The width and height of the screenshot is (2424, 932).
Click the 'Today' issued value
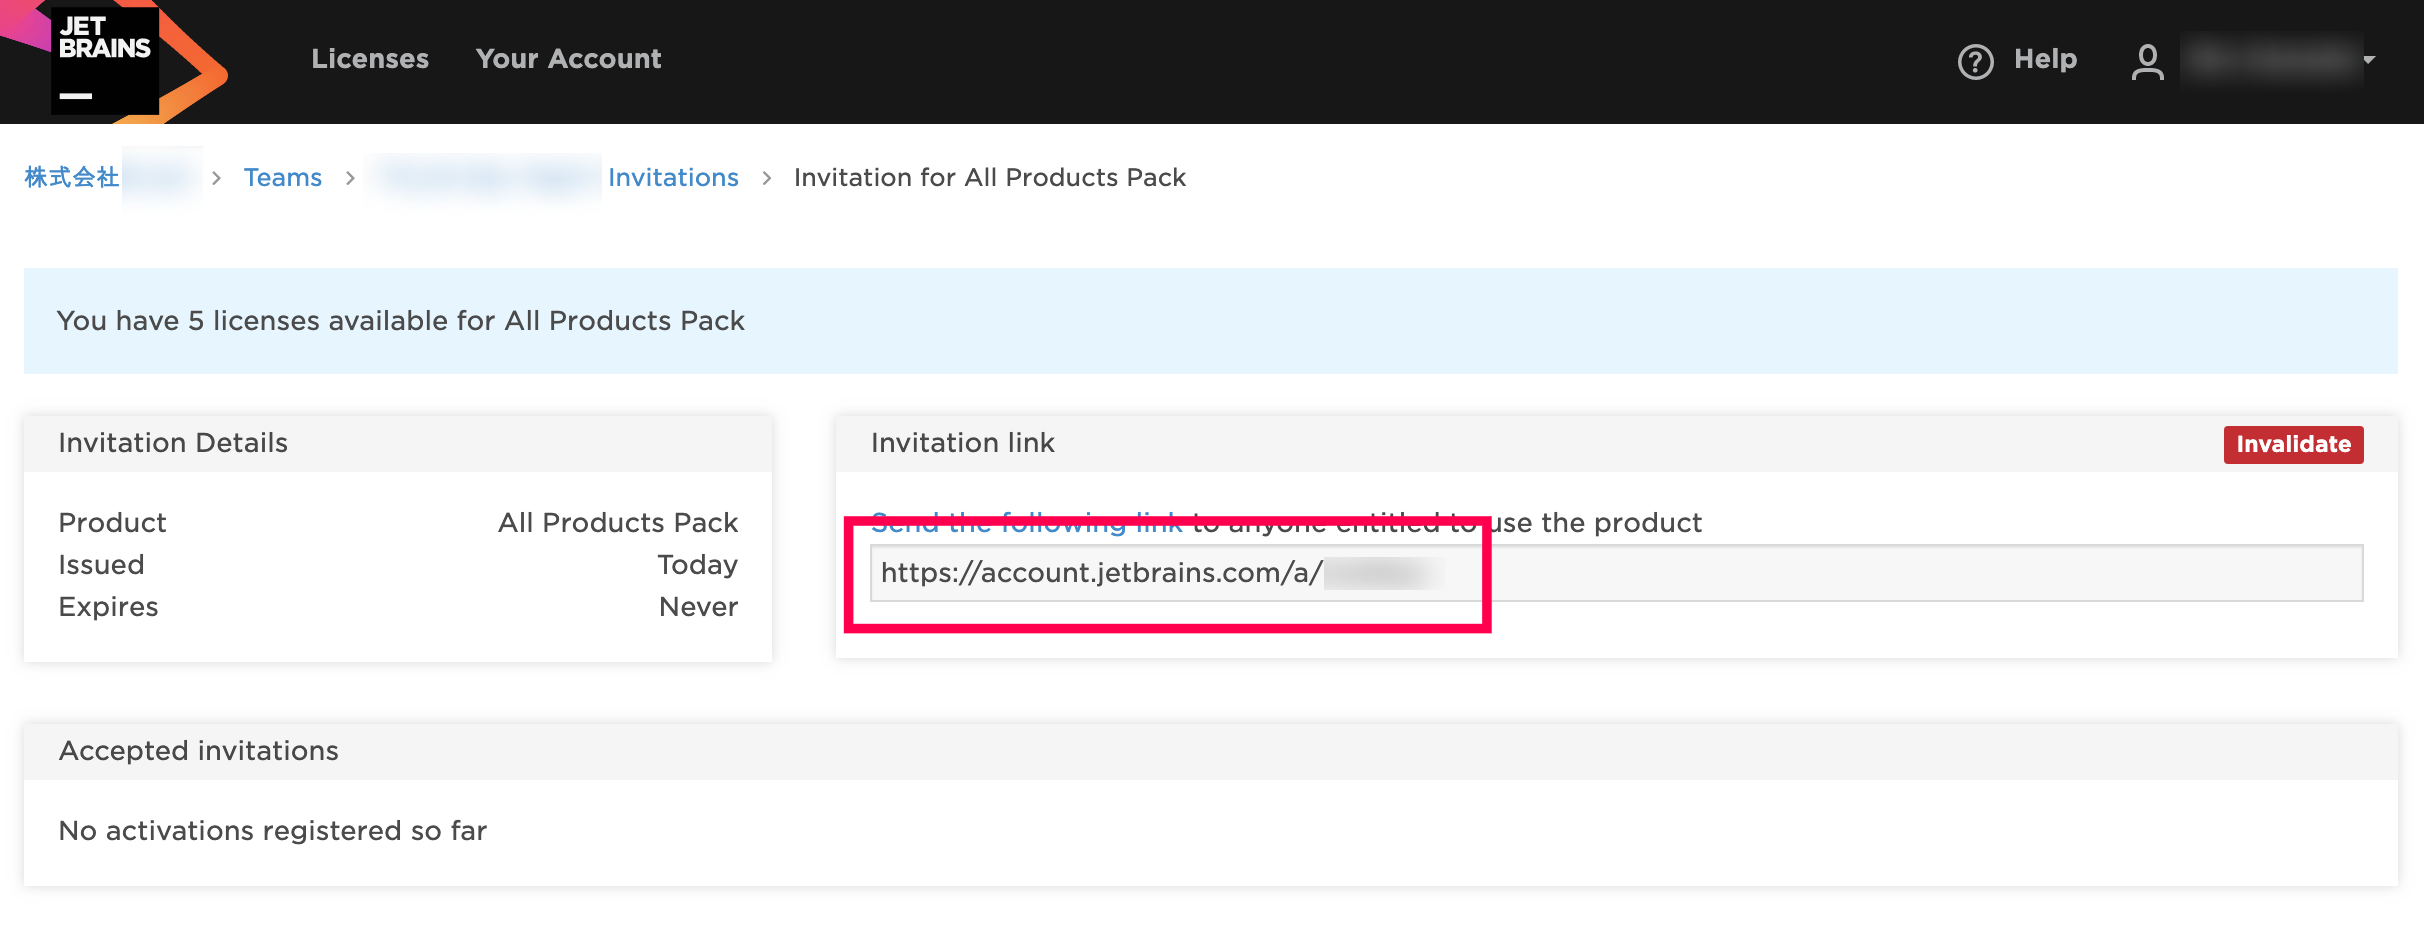[x=698, y=565]
